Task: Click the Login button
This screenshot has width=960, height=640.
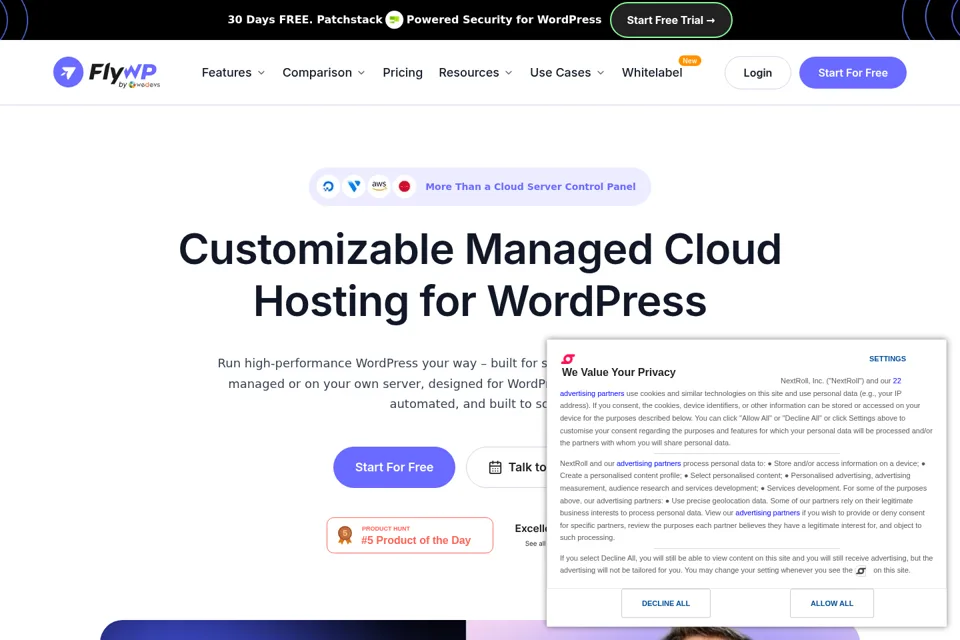Action: coord(757,73)
